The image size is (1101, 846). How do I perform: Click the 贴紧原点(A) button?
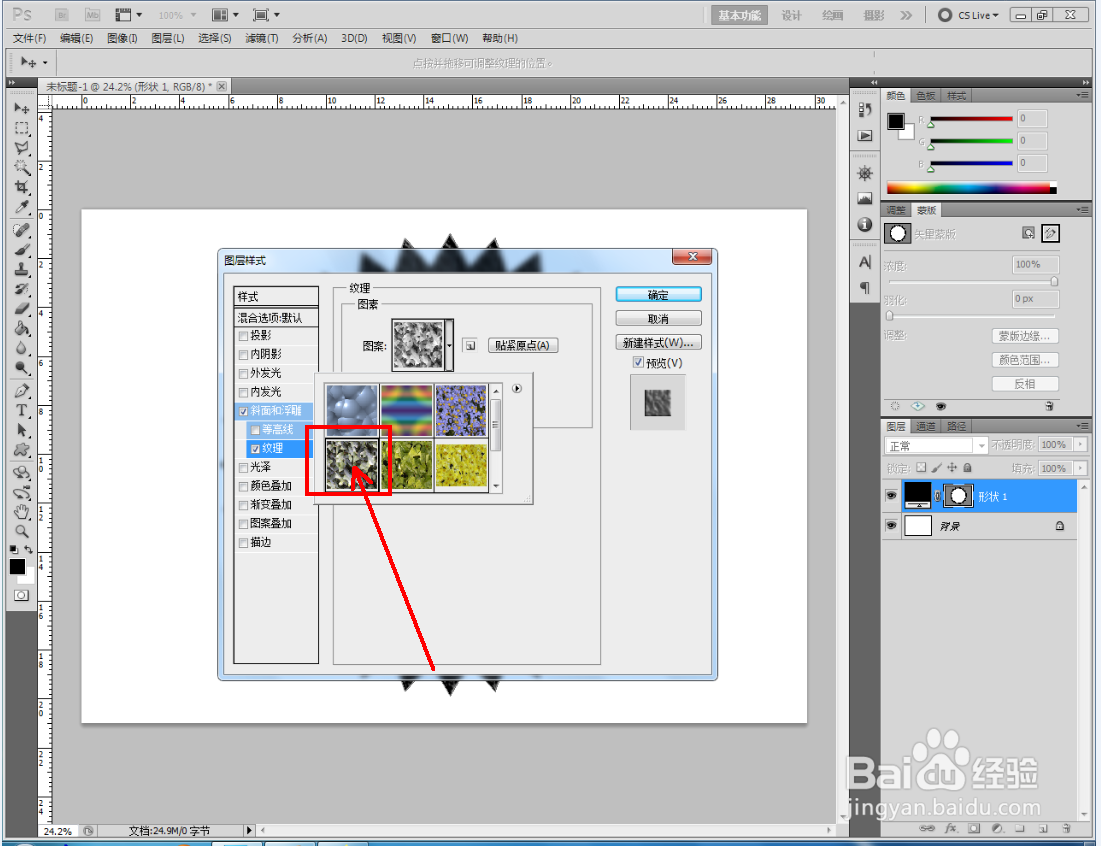522,345
